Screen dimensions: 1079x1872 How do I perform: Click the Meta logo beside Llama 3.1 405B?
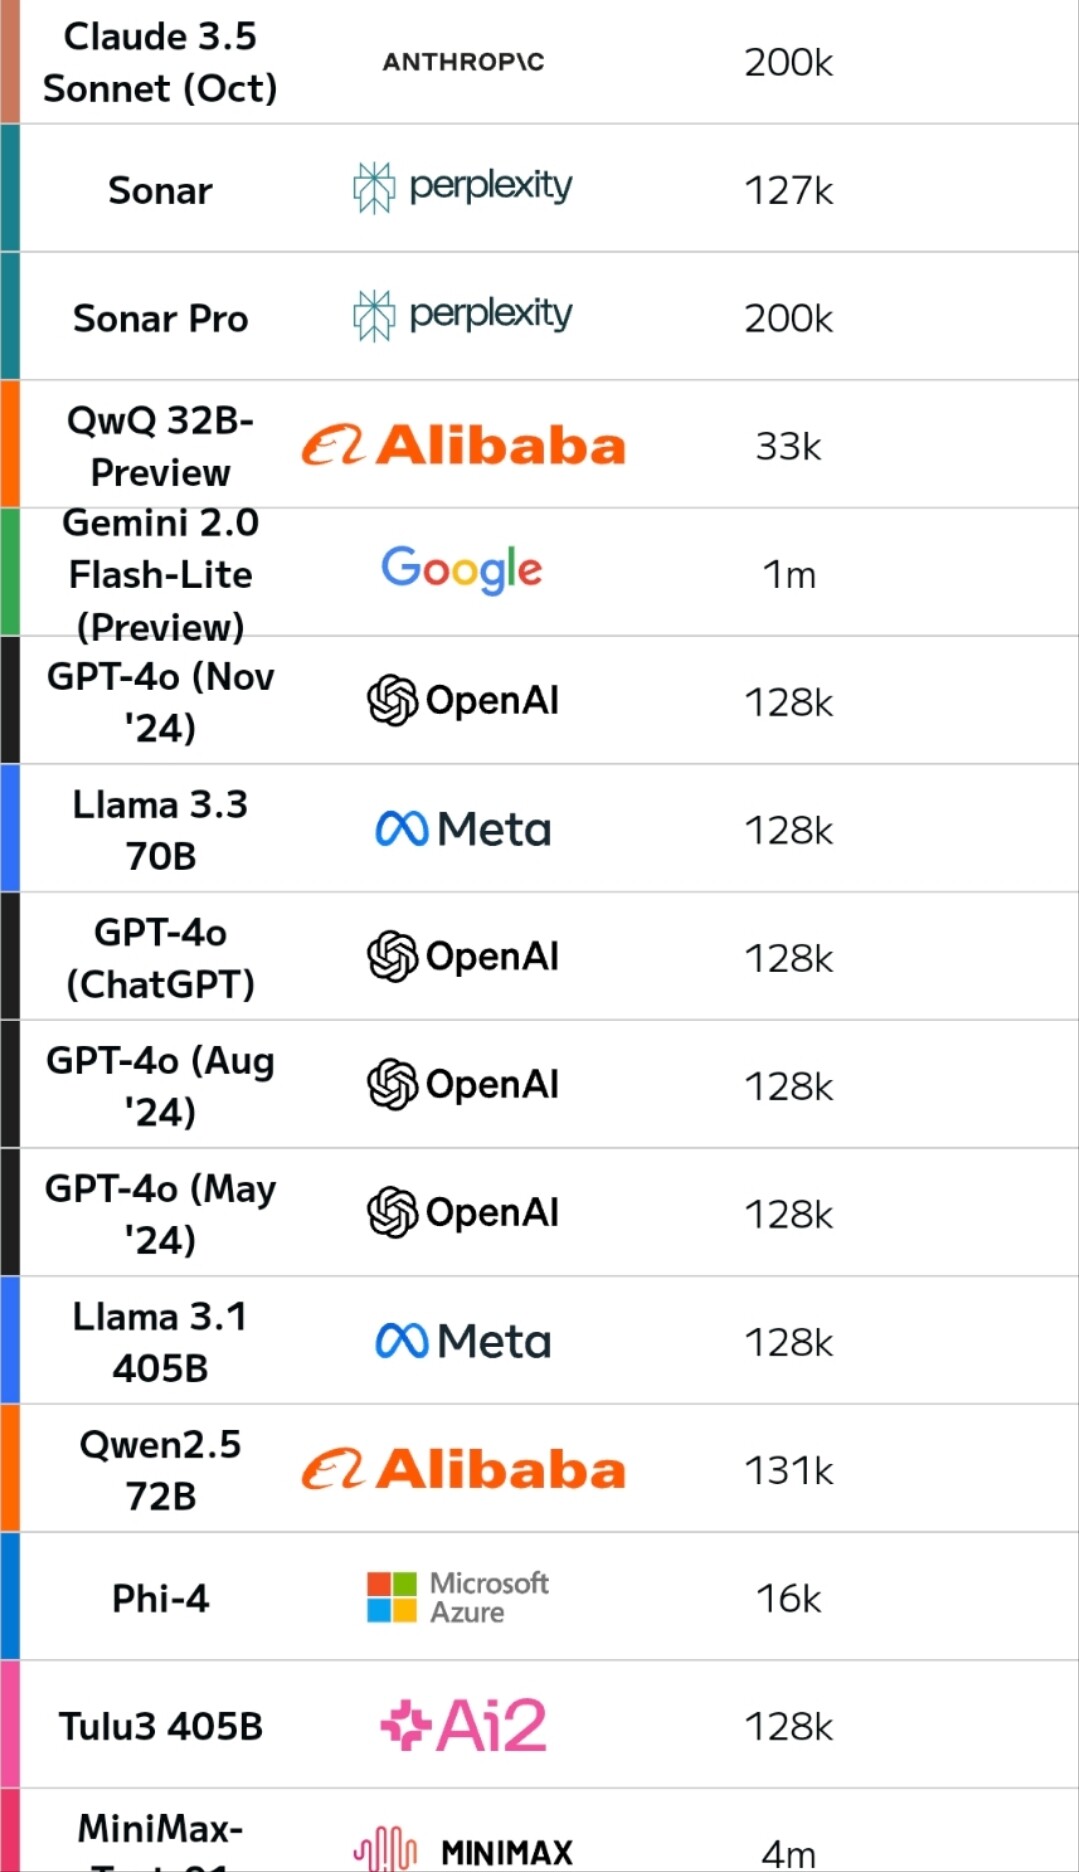463,1341
